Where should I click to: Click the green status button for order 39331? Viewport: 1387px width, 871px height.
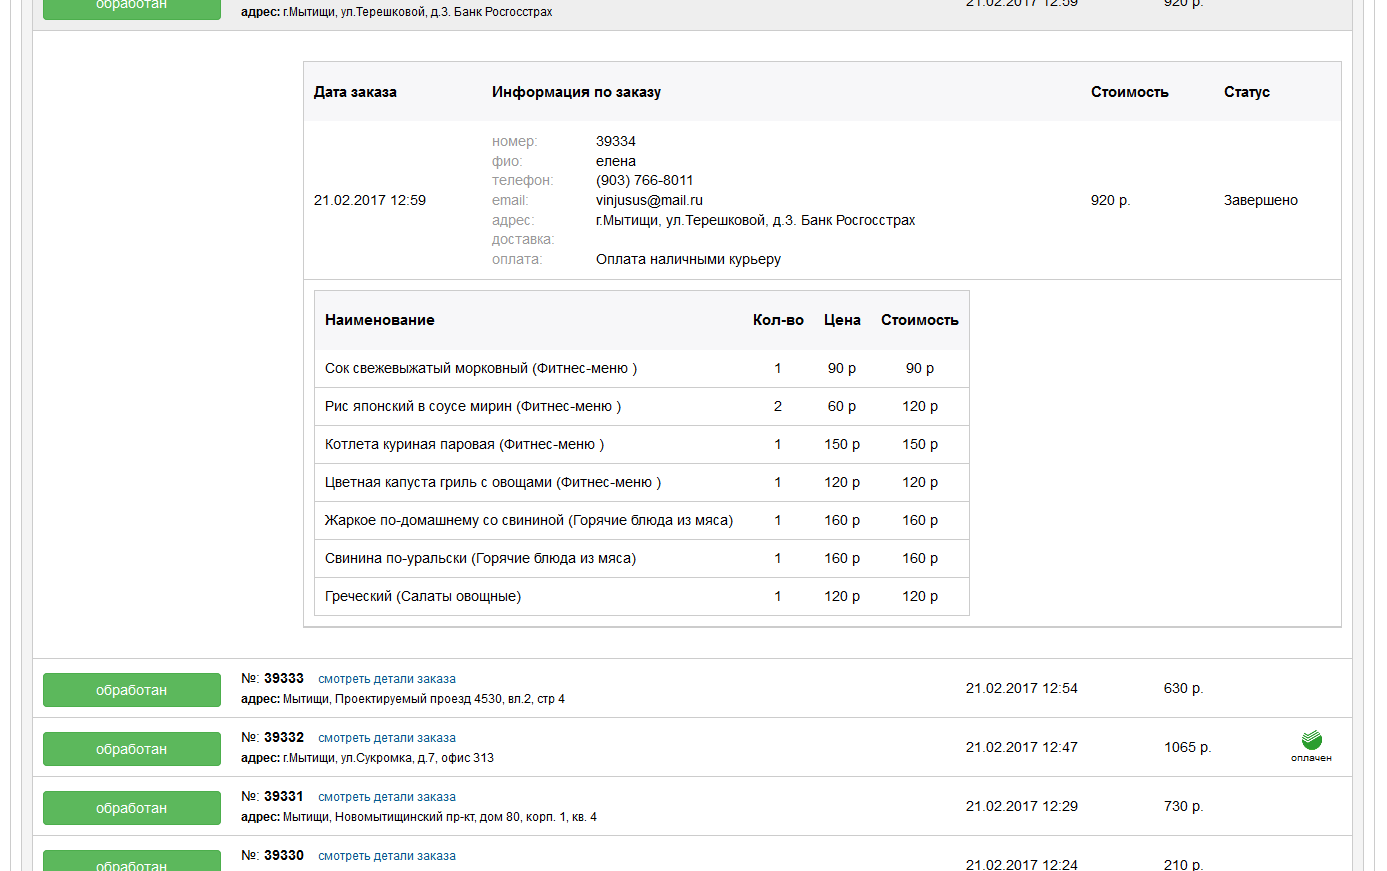click(132, 808)
